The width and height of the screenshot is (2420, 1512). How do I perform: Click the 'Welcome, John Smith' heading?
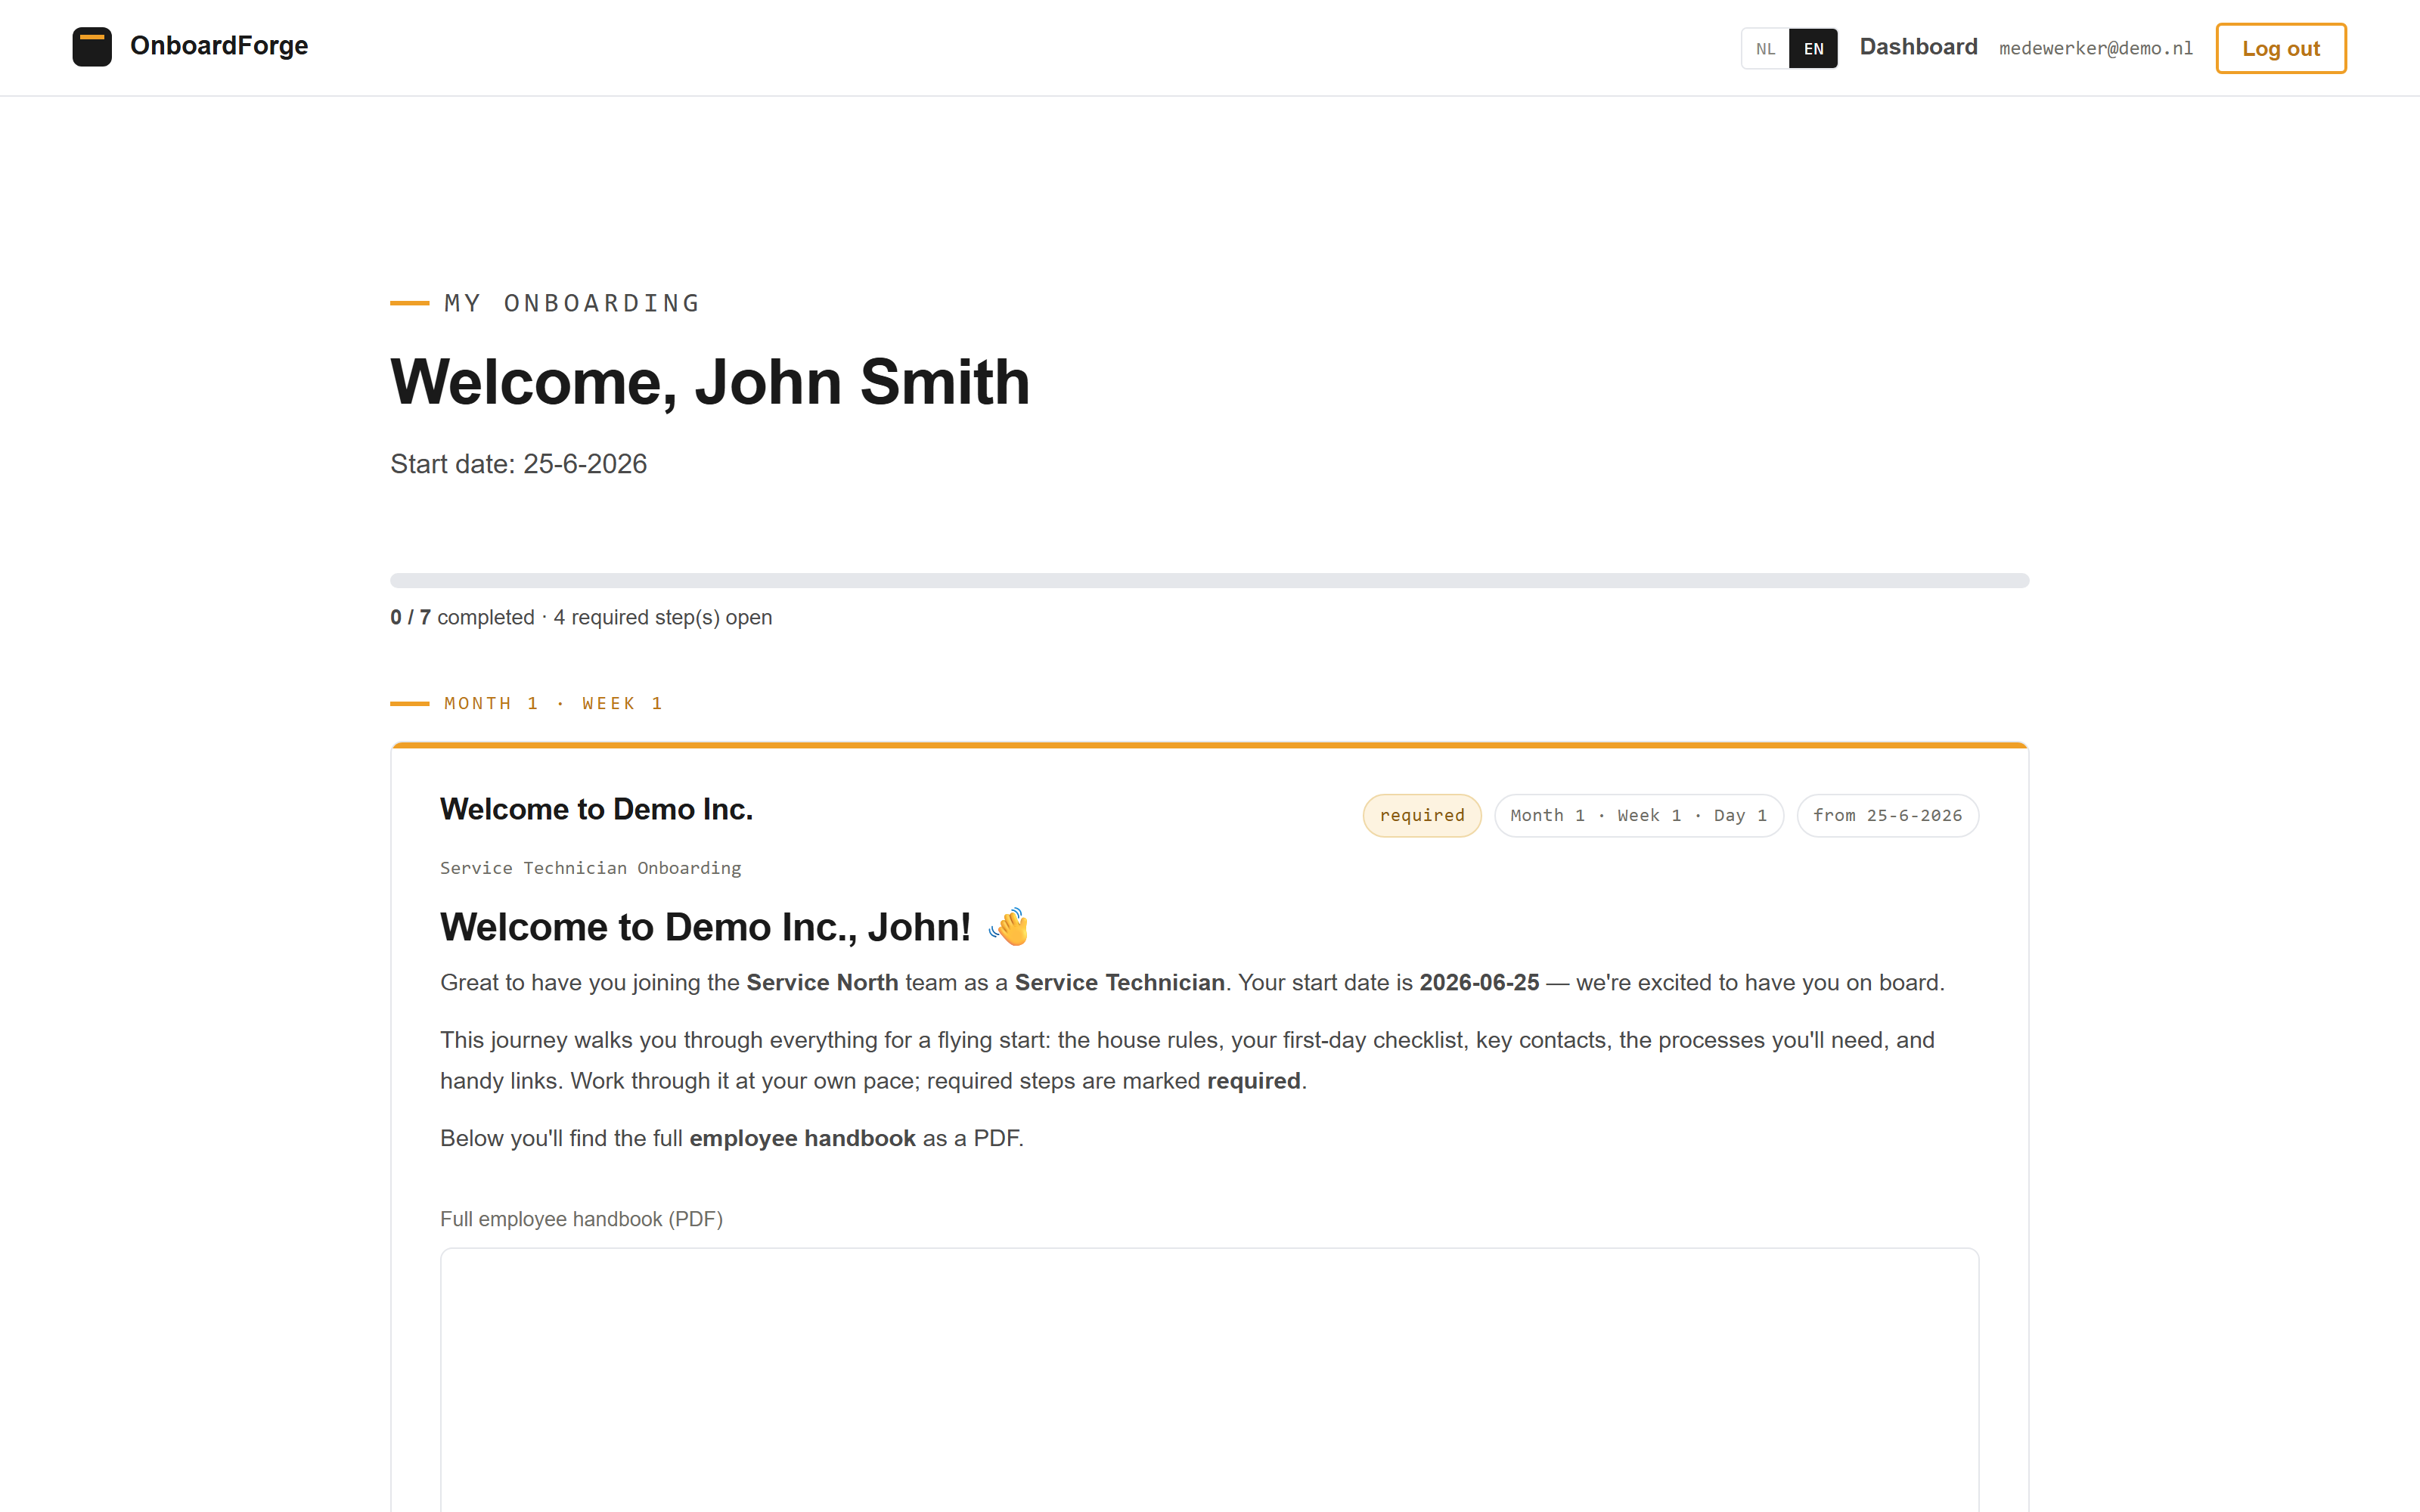[710, 382]
